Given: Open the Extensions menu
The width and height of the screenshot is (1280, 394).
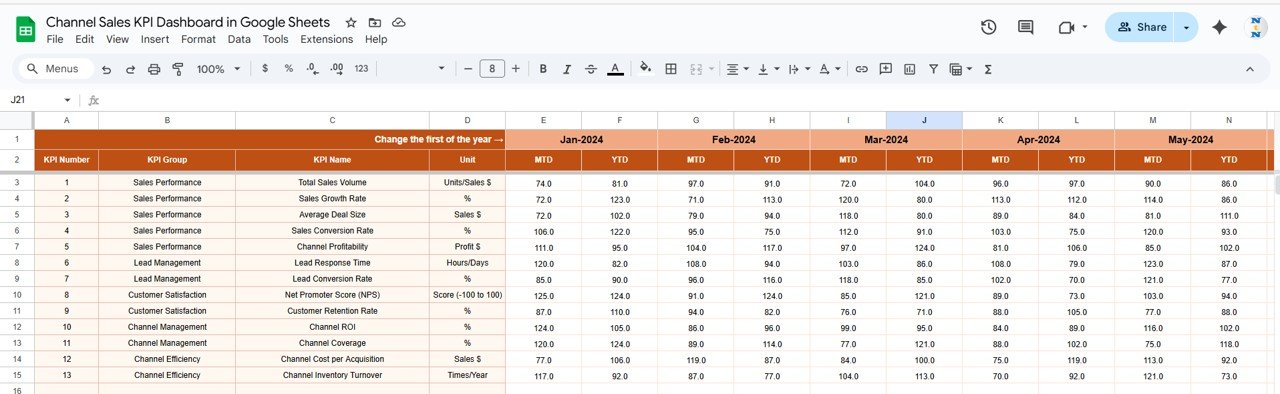Looking at the screenshot, I should 327,39.
